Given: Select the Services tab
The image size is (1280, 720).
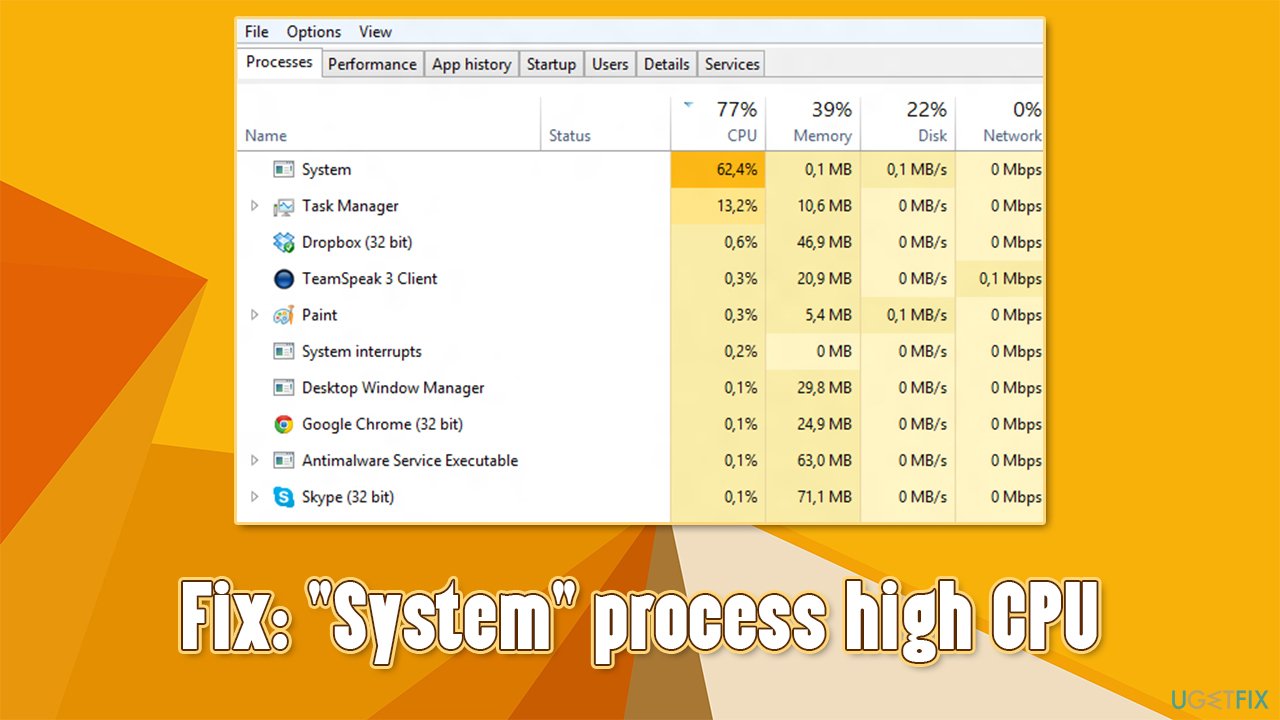Looking at the screenshot, I should [731, 63].
